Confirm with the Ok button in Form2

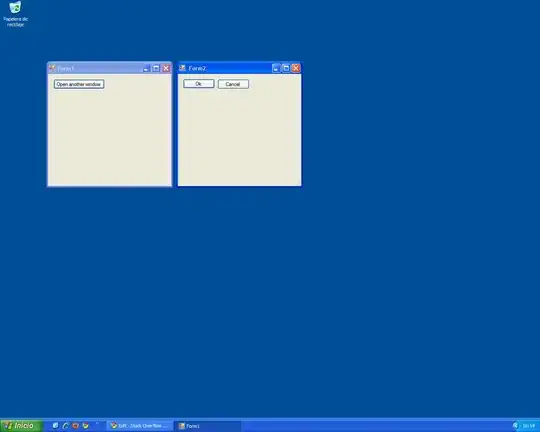[199, 84]
